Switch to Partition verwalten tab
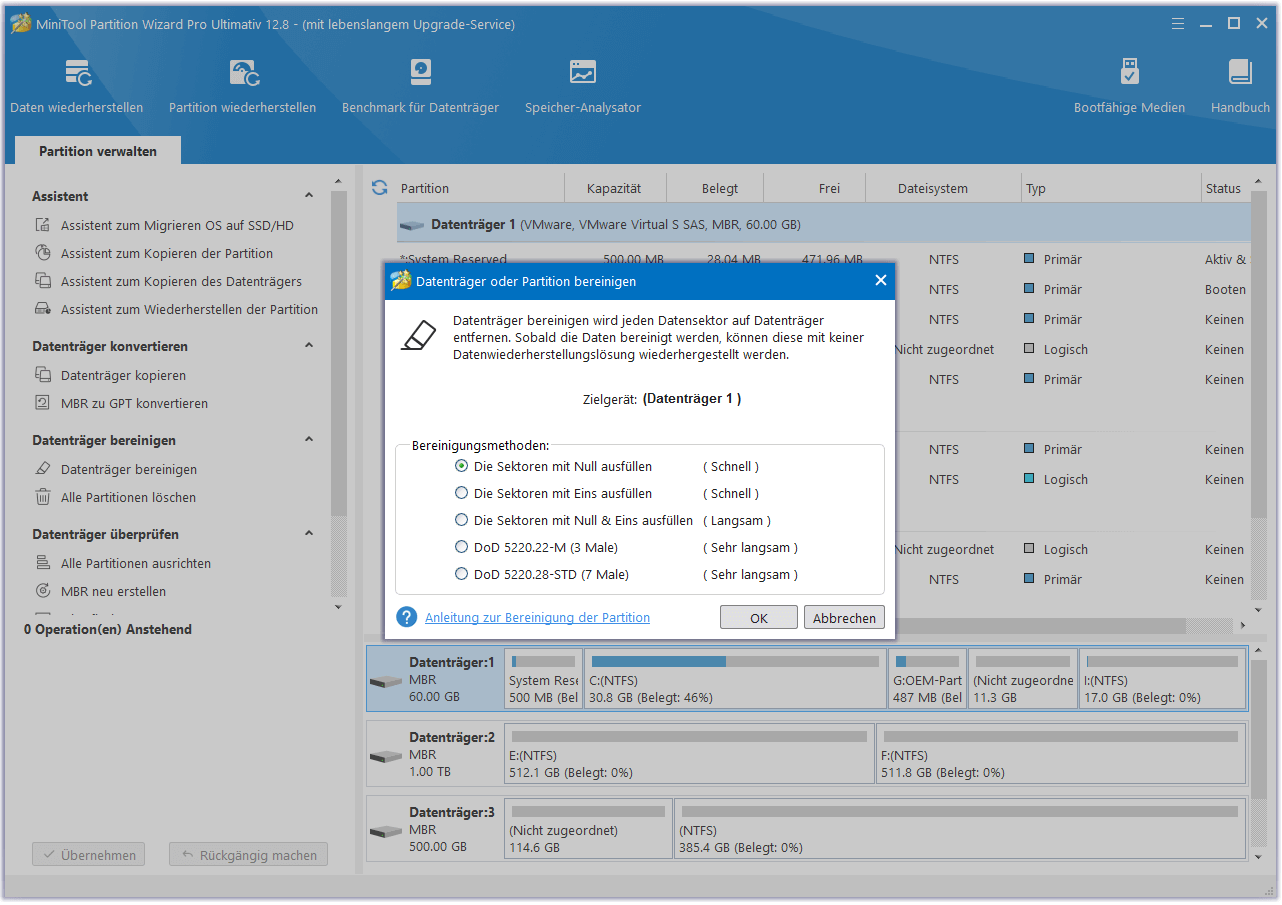The height and width of the screenshot is (905, 1282). 98,151
